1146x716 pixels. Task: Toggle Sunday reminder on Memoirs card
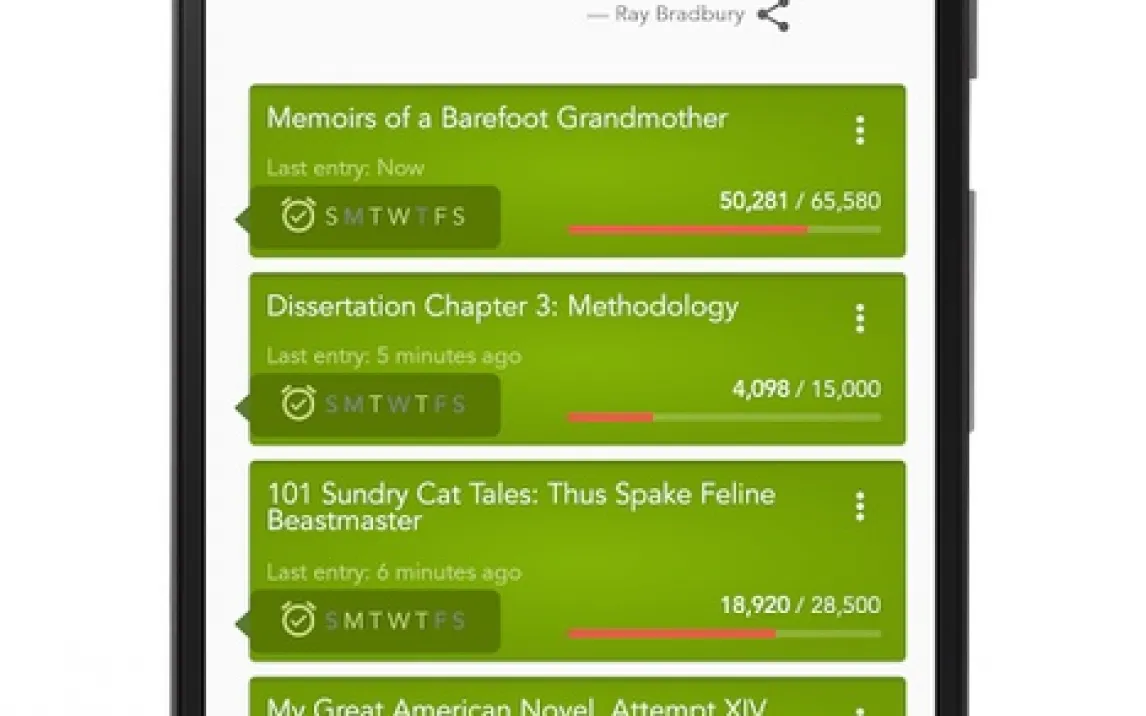[332, 216]
